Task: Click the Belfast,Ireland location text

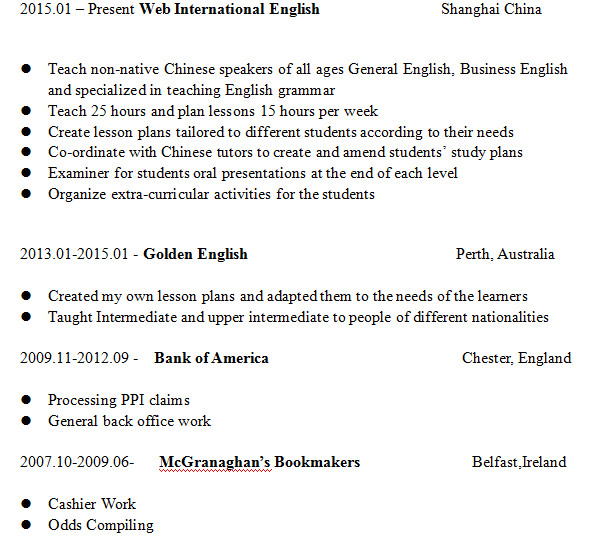Action: [x=519, y=462]
